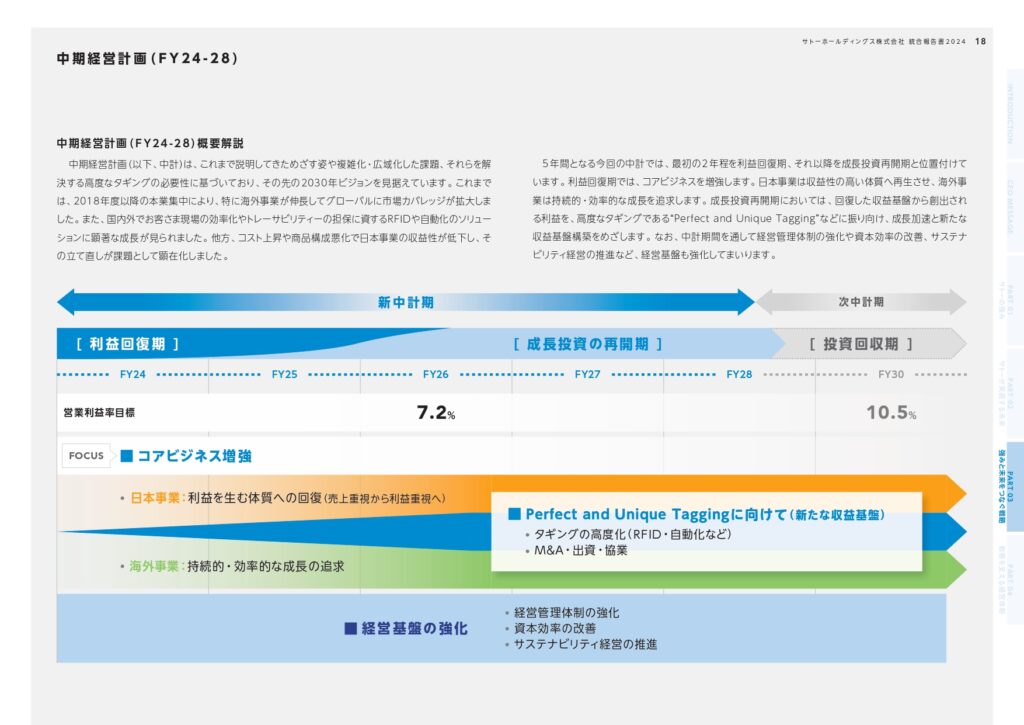Click the 海外事業 bullet line
This screenshot has width=1024, height=725.
click(232, 566)
